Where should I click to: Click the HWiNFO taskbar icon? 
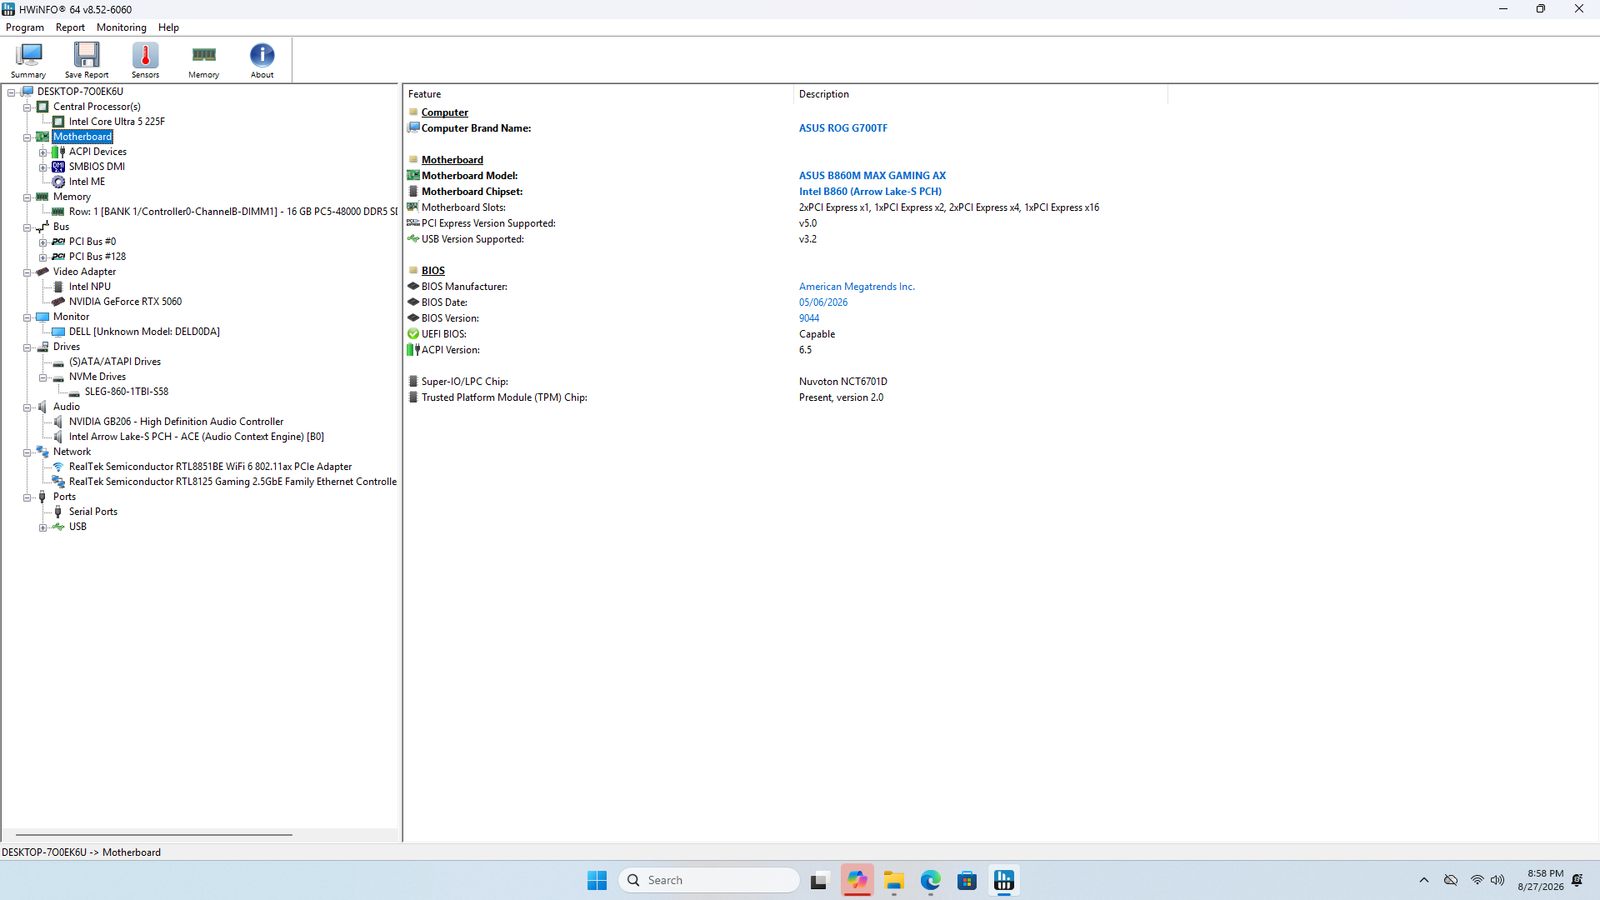1004,880
